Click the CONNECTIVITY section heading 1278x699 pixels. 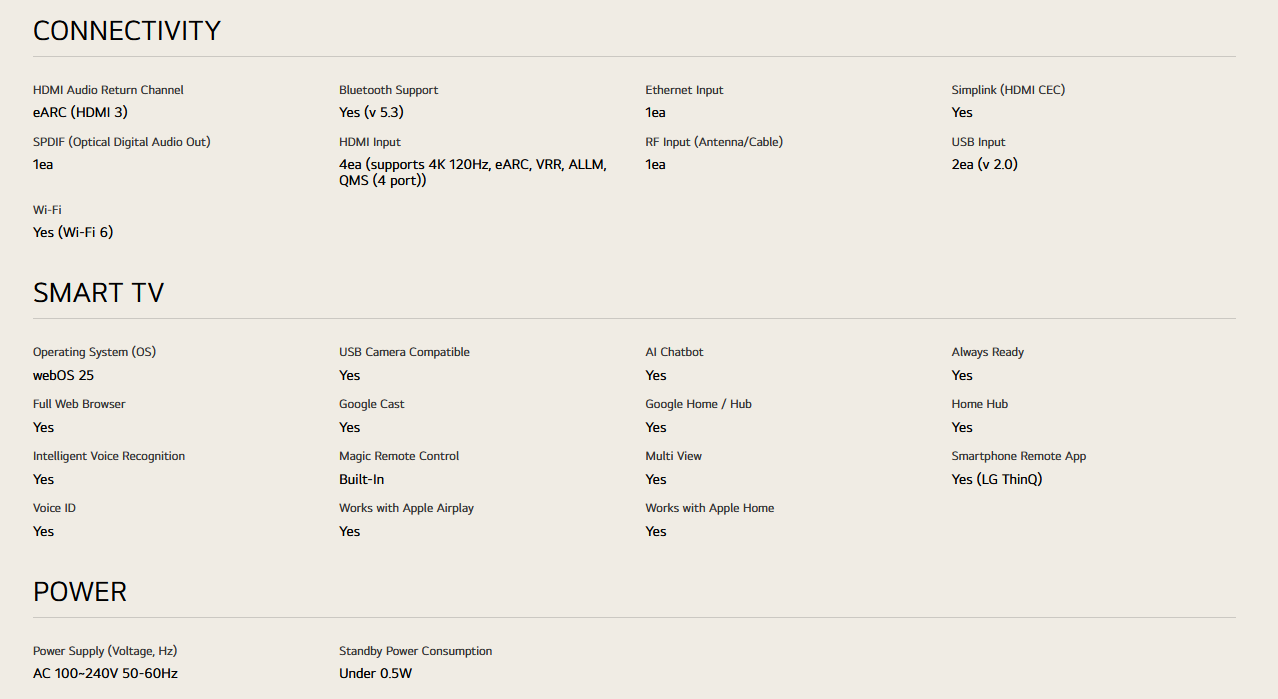tap(127, 31)
